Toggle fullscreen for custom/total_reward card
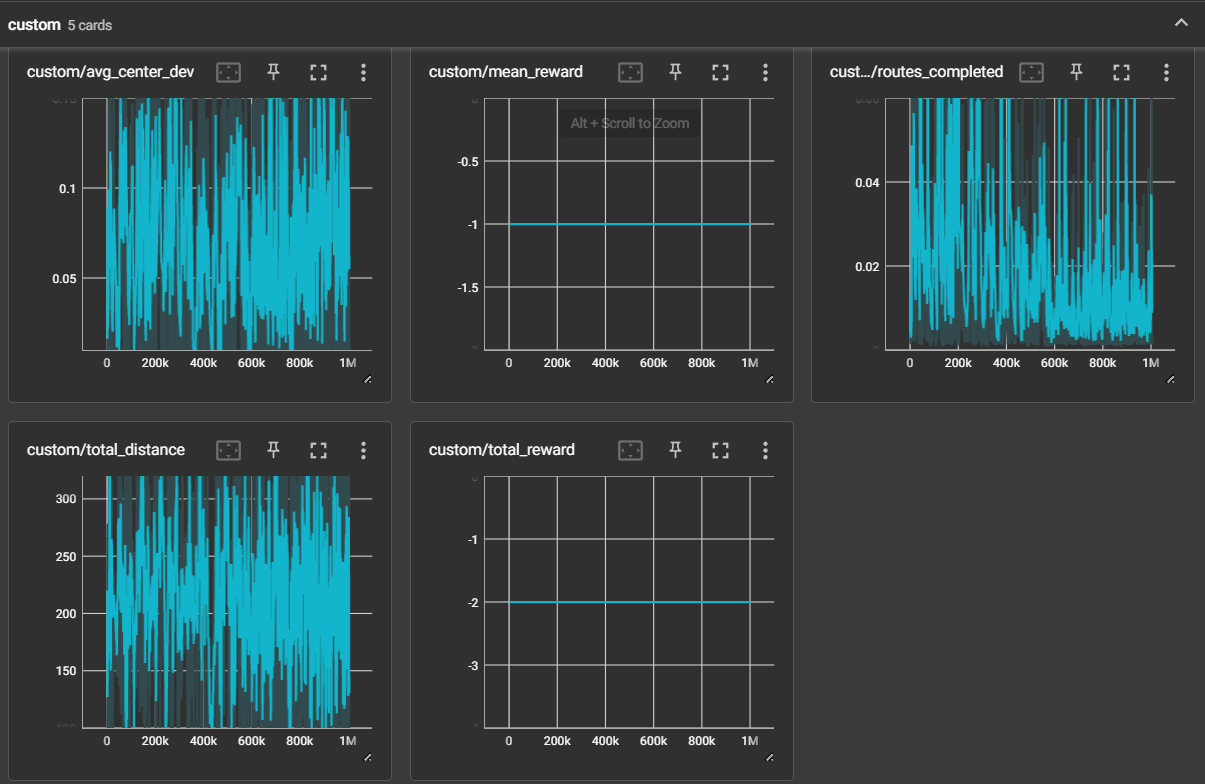 click(720, 450)
